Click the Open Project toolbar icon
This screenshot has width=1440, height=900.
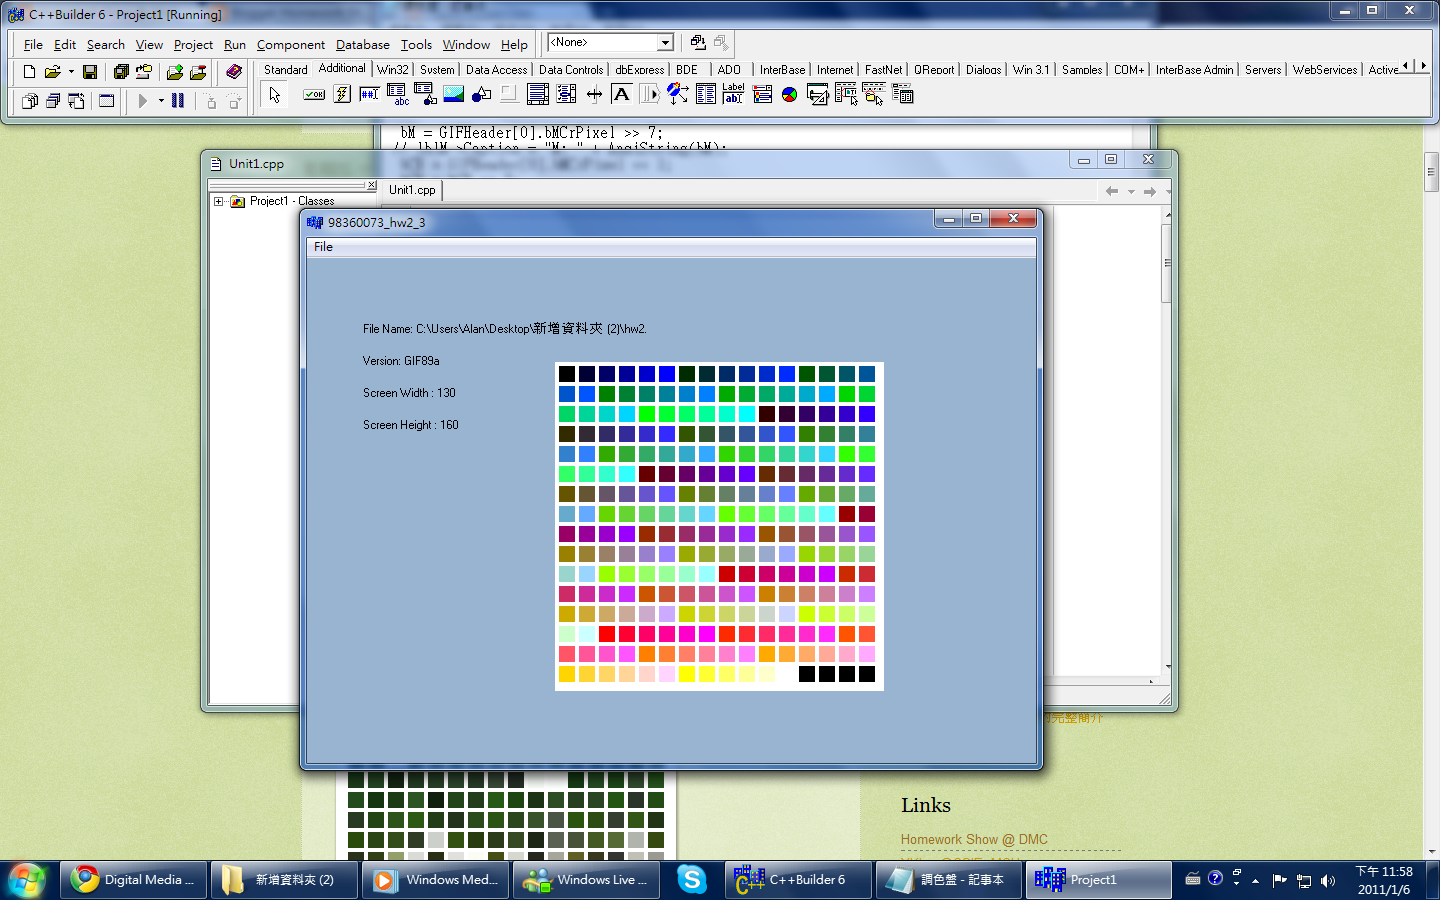pyautogui.click(x=144, y=72)
